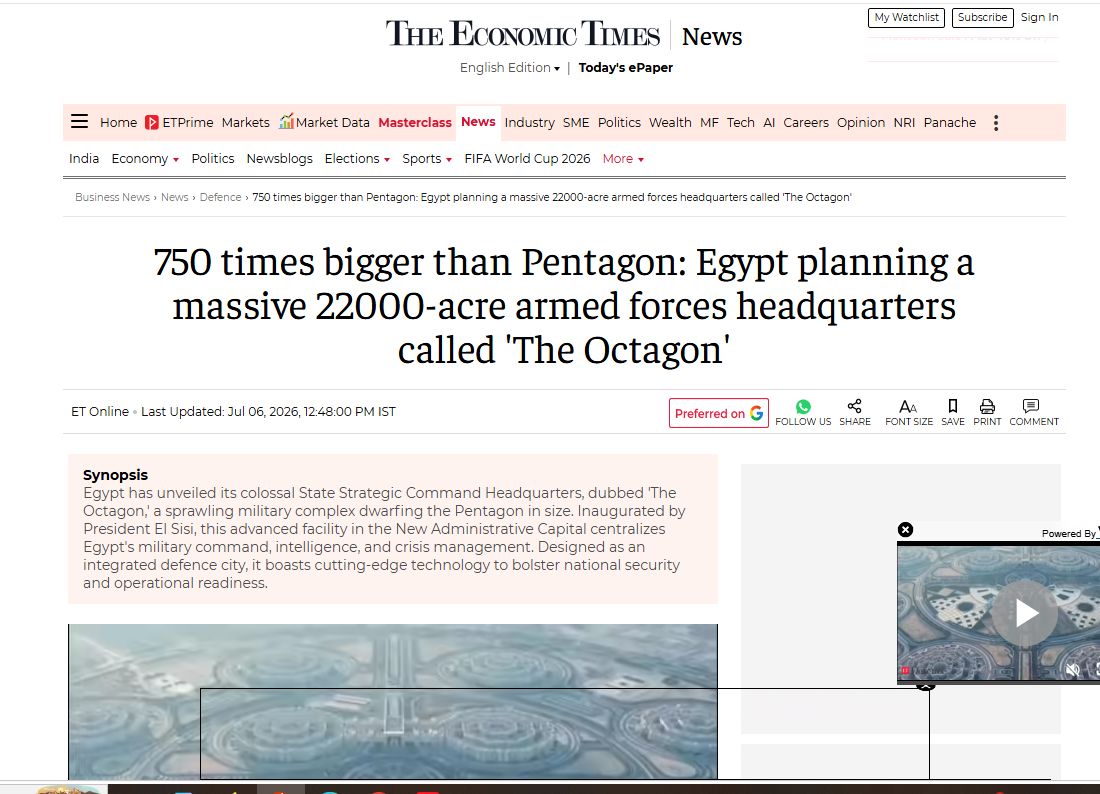The width and height of the screenshot is (1100, 794).
Task: Open the FIFA World Cup 2026 link
Action: coord(528,159)
